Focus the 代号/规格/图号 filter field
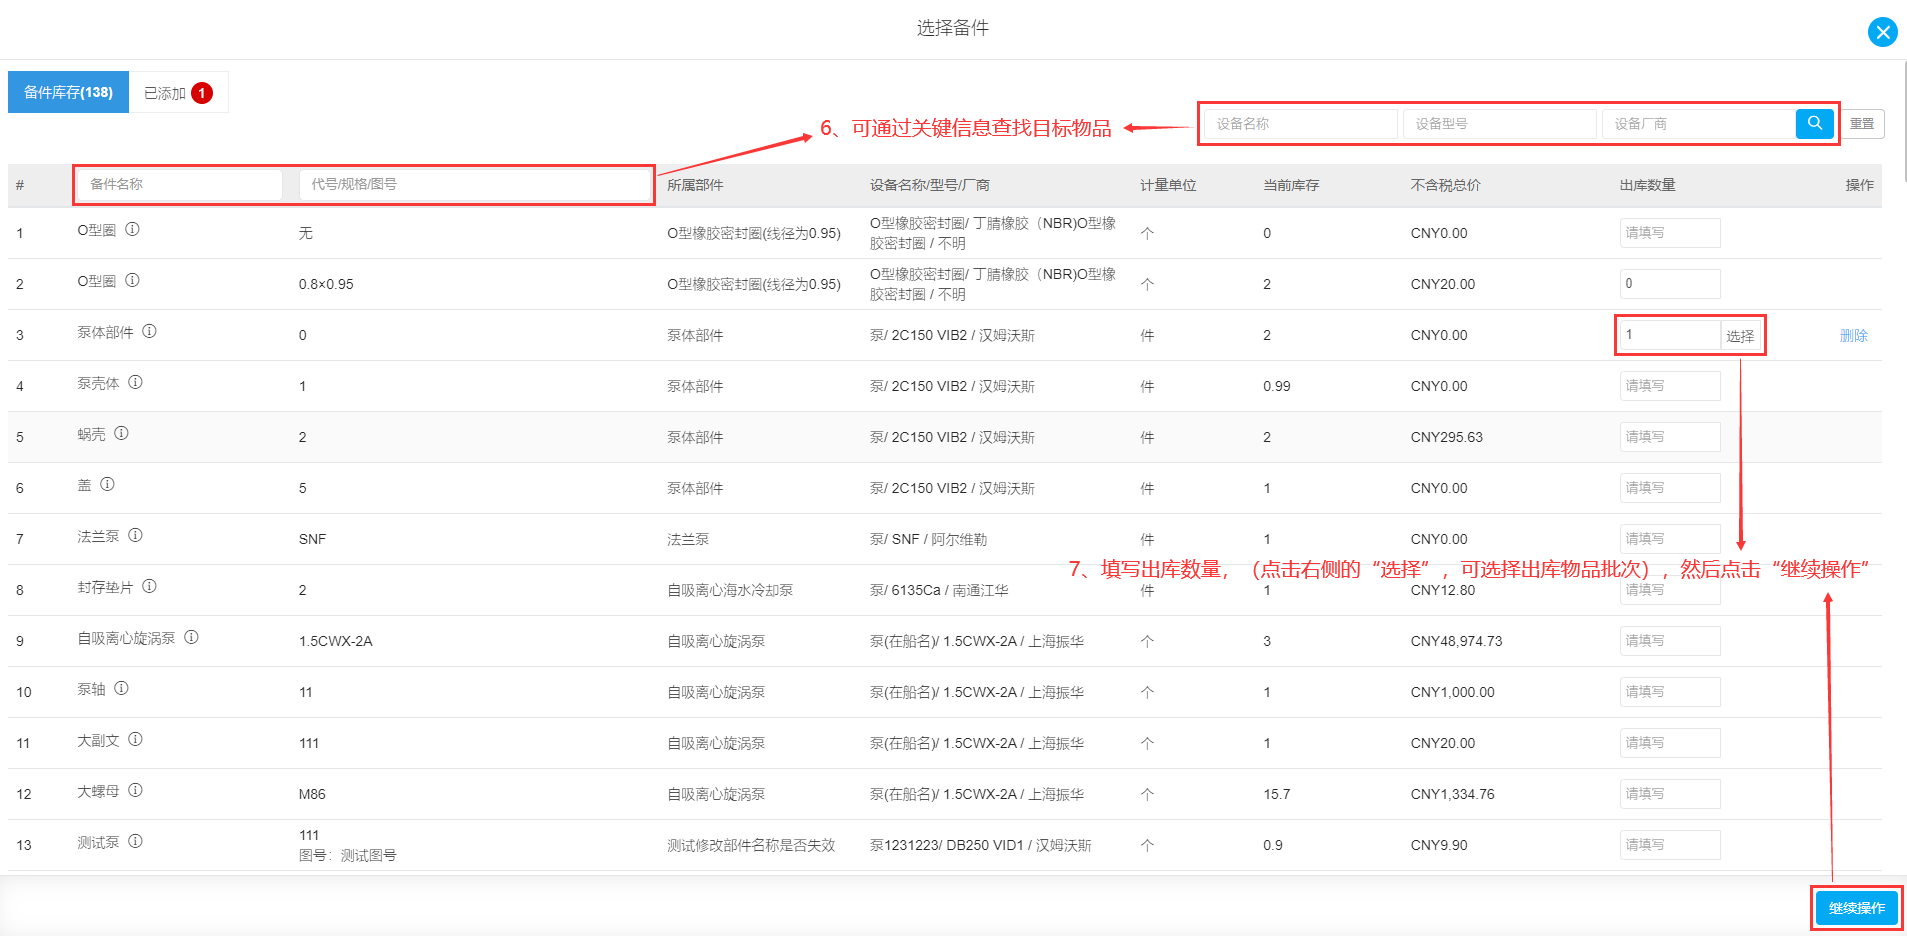Viewport: 1907px width, 936px height. [475, 184]
